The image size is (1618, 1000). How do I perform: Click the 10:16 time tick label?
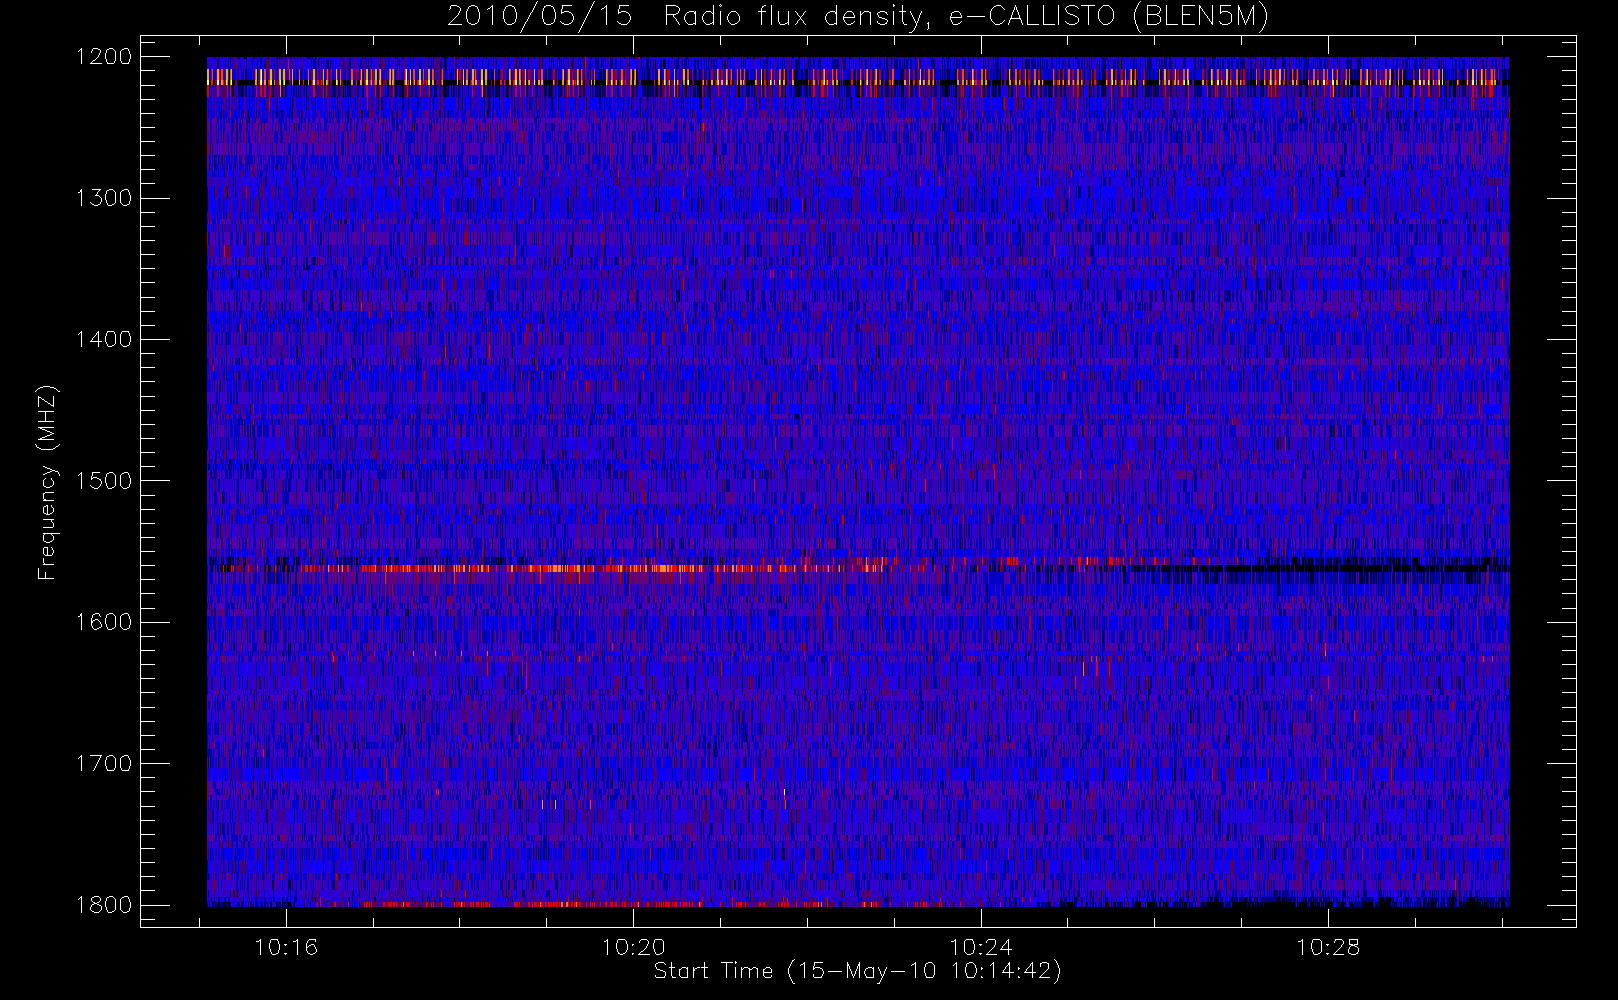pyautogui.click(x=286, y=947)
